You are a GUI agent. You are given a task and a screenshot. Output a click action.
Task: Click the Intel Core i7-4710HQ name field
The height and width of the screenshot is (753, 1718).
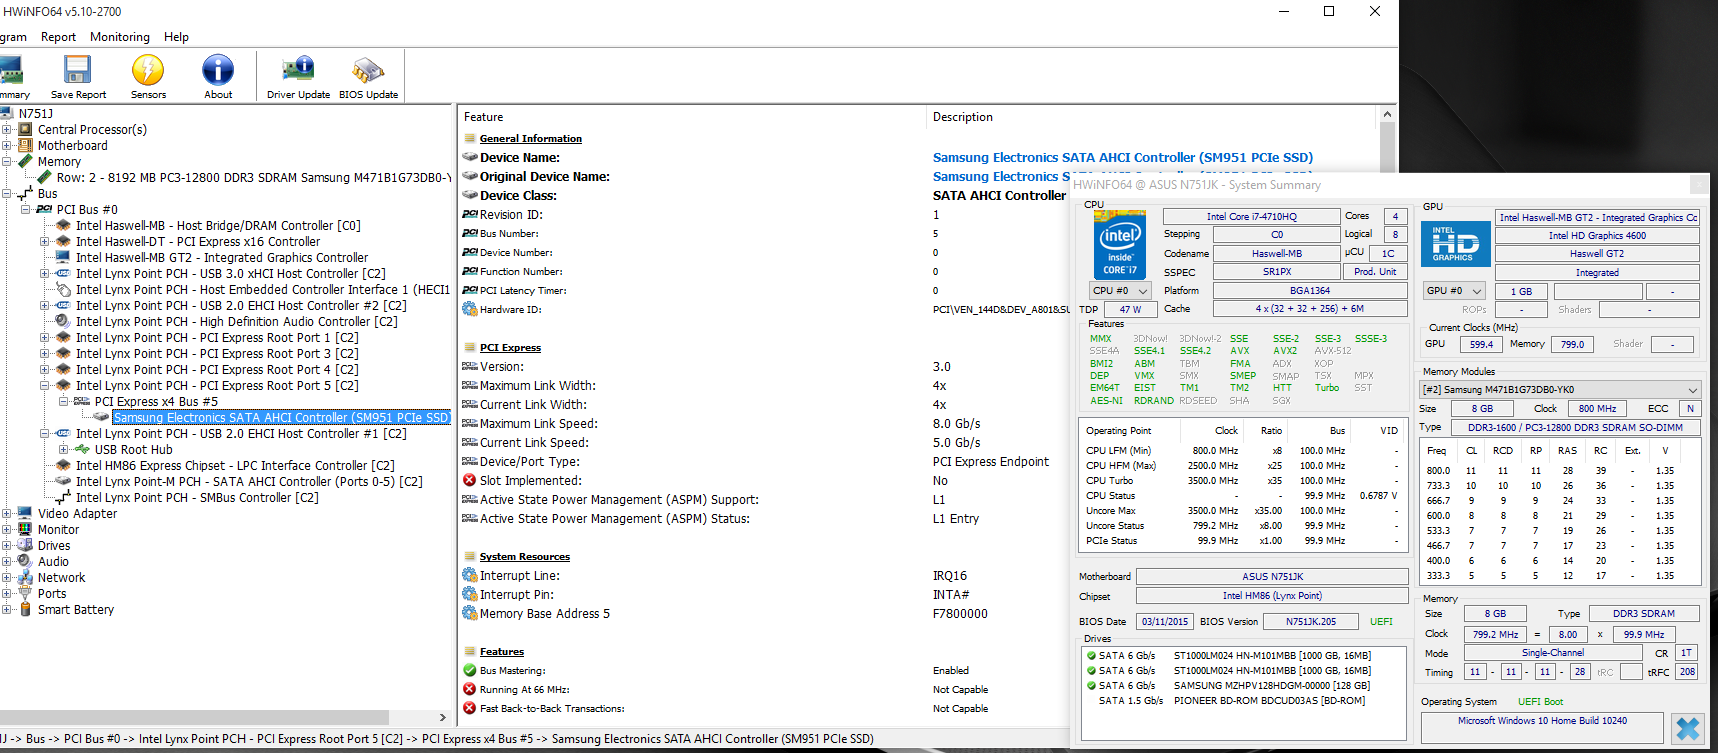click(x=1251, y=216)
